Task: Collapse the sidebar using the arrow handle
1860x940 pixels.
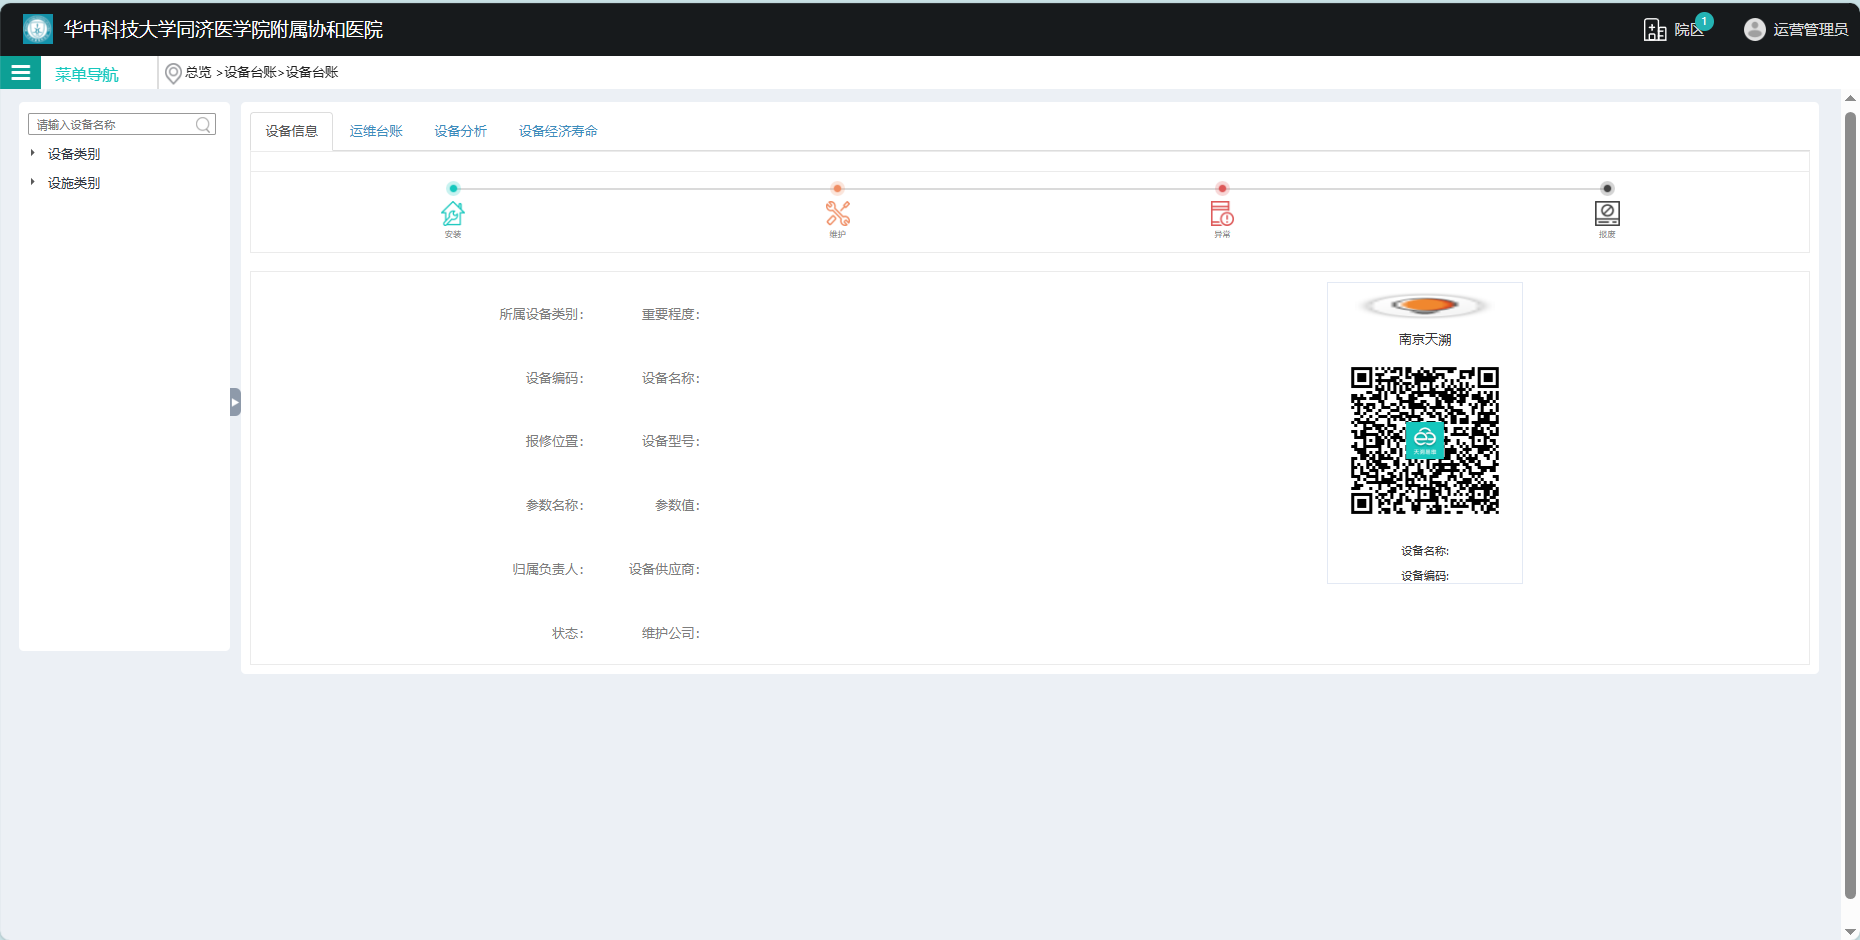Action: (x=234, y=401)
